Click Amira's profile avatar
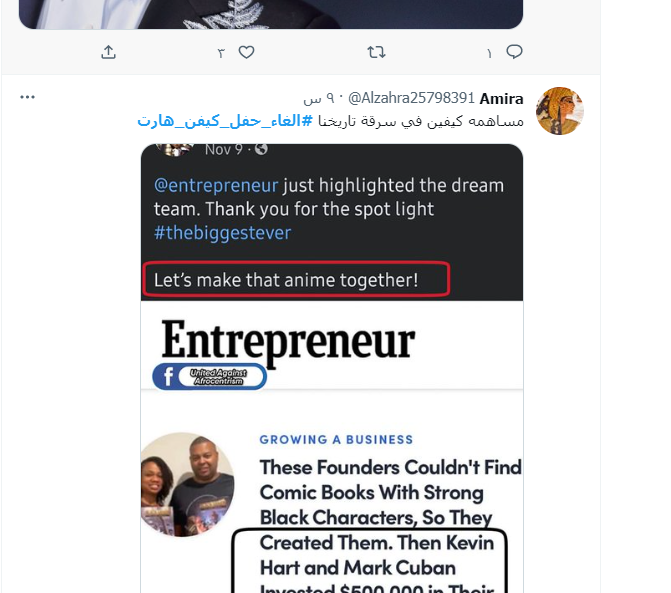 click(x=560, y=110)
